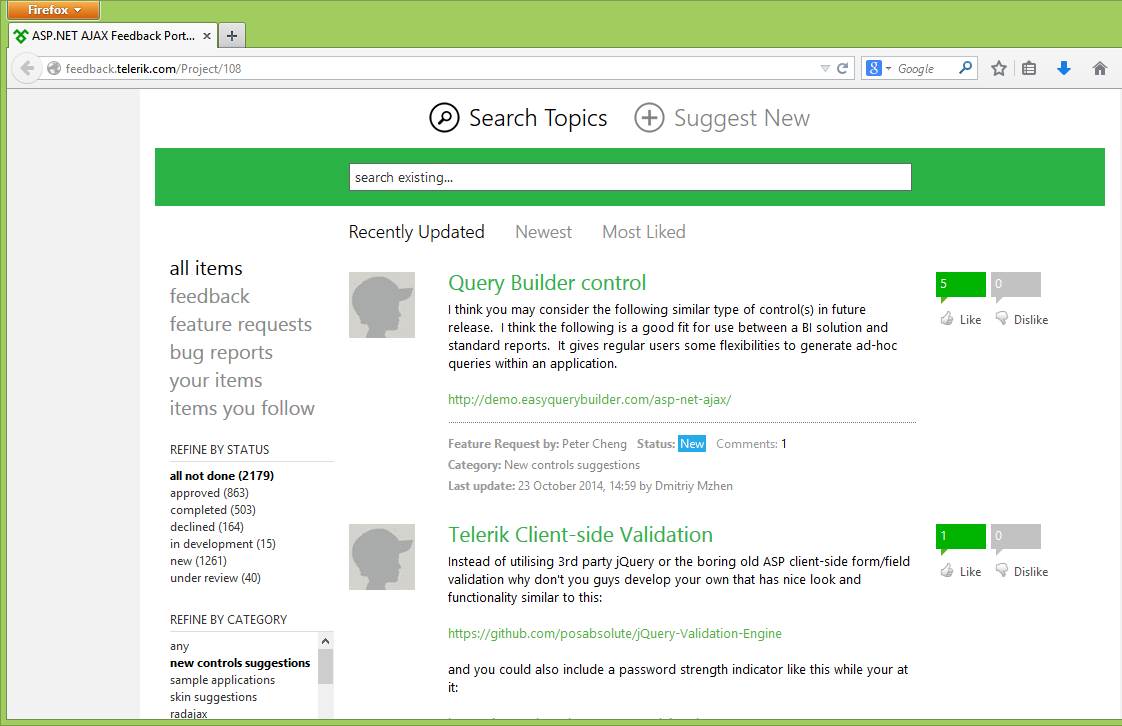Image resolution: width=1122 pixels, height=726 pixels.
Task: Filter by approved (863) status
Action: (209, 493)
